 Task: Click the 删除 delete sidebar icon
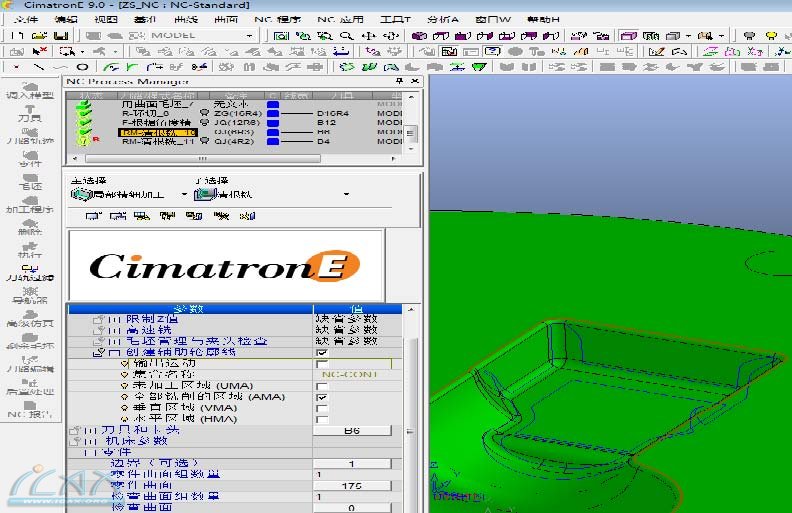coord(30,228)
